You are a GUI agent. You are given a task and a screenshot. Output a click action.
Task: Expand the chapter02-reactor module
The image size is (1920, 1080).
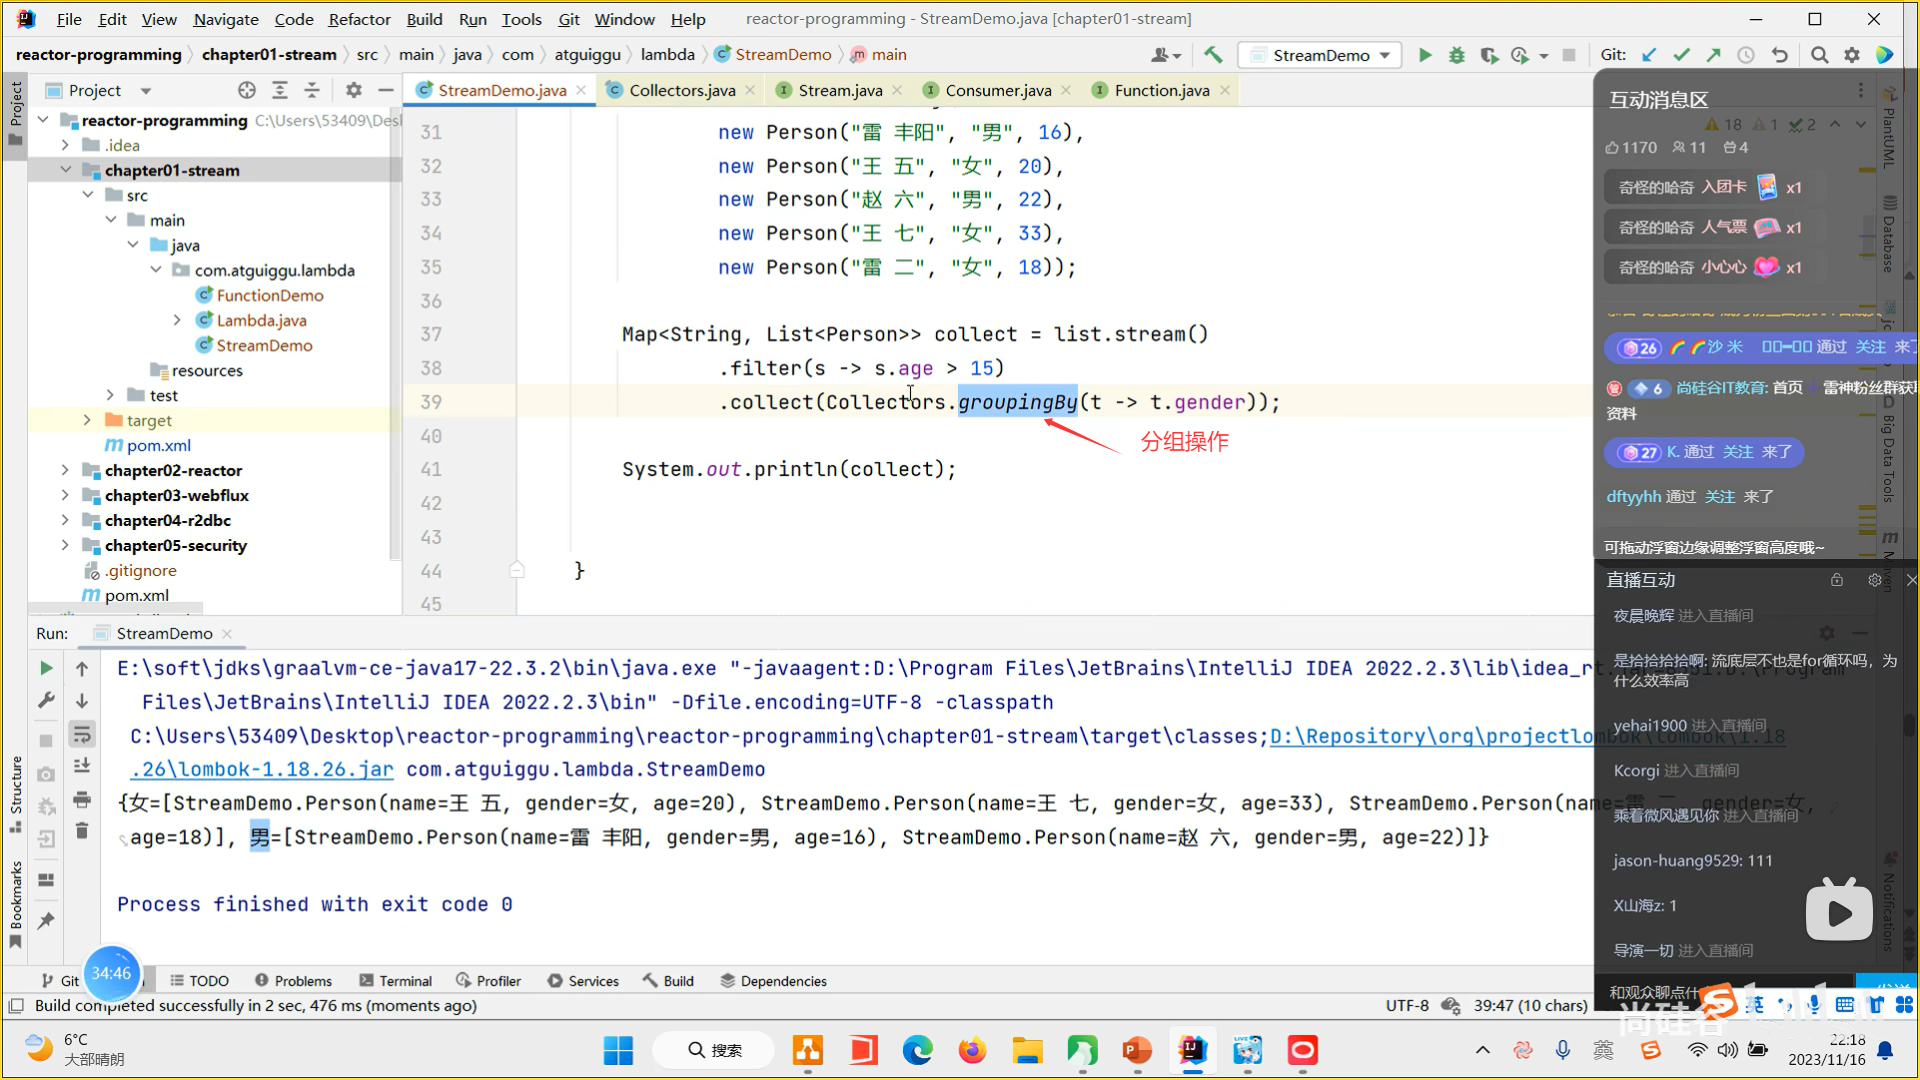(x=65, y=470)
